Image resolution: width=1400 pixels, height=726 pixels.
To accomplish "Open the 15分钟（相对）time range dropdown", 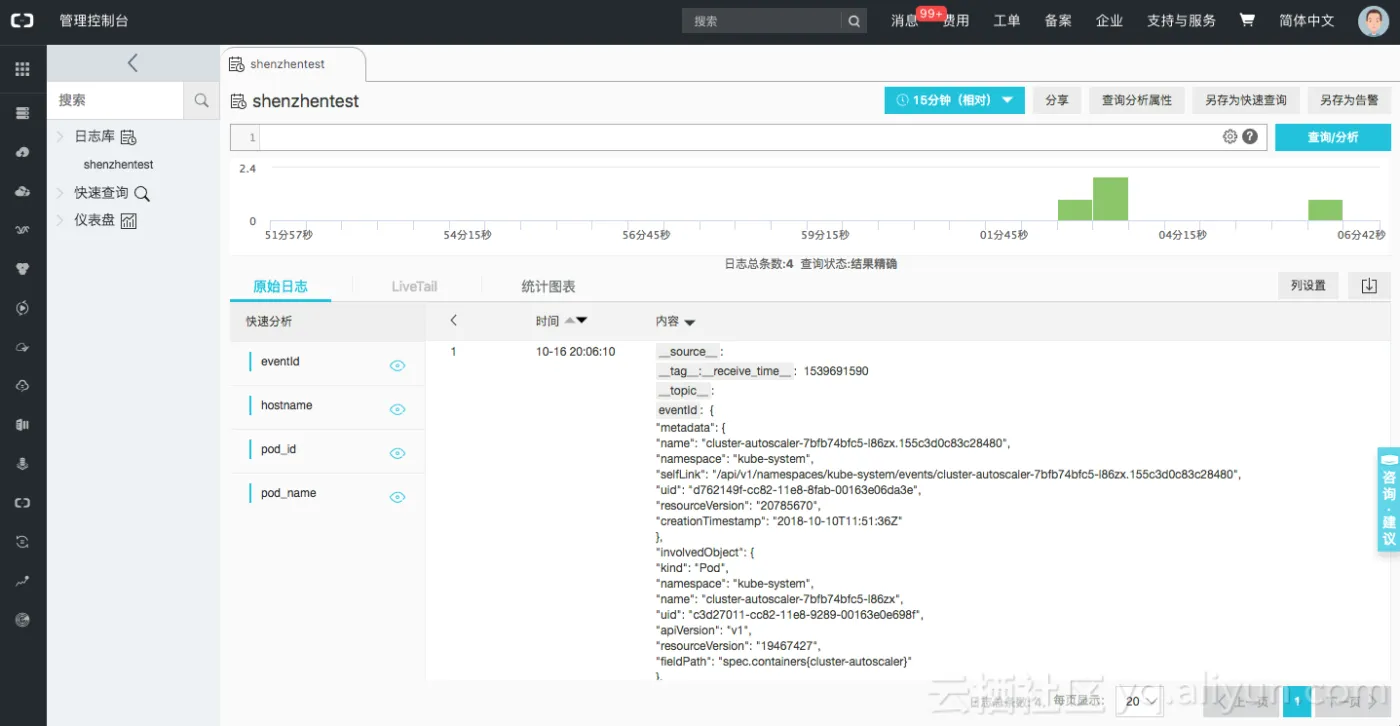I will pyautogui.click(x=954, y=100).
